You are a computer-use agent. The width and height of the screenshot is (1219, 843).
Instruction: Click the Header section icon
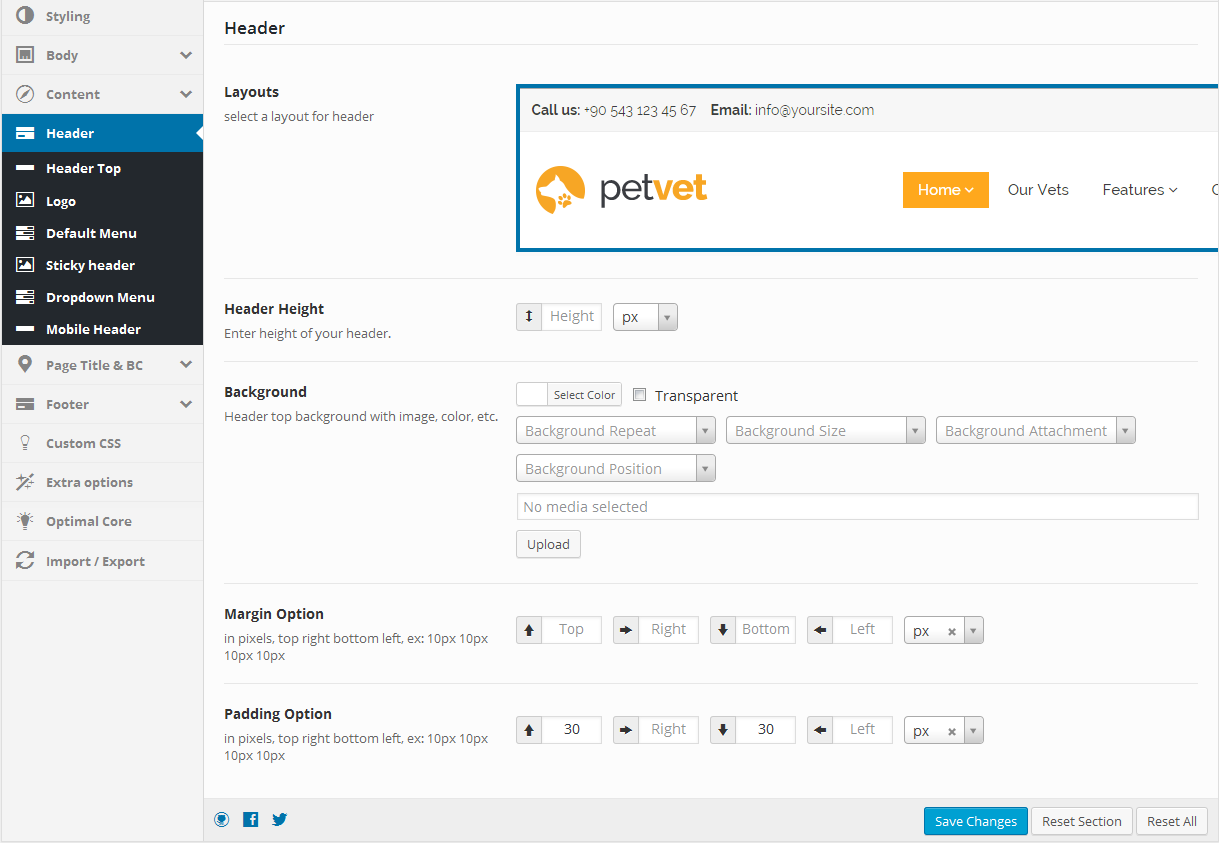coord(25,133)
